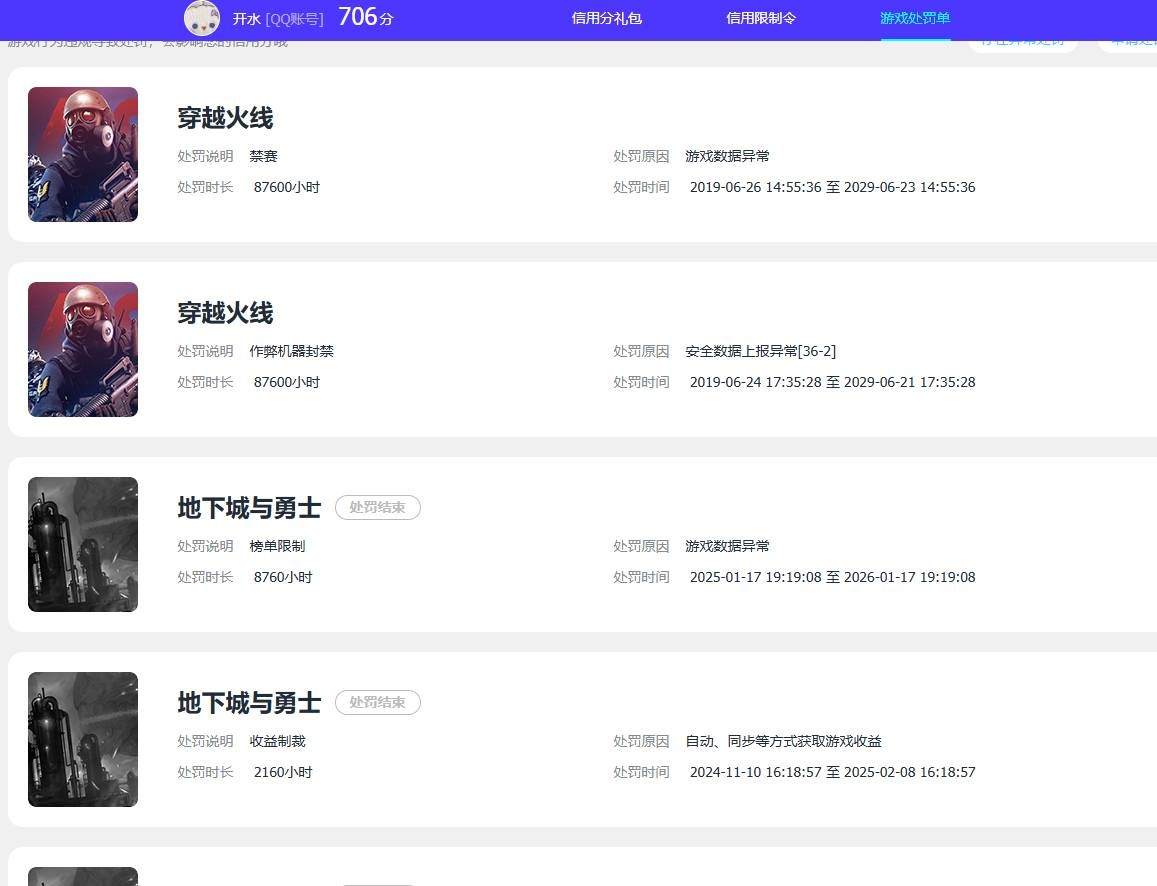Click 处罚结束 badge on the 榜单限制 record
Screen dimensions: 1157x886
[378, 508]
